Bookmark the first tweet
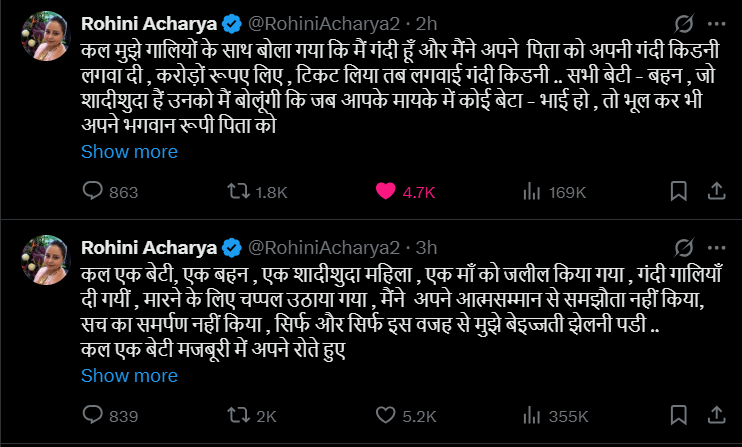 [x=678, y=192]
